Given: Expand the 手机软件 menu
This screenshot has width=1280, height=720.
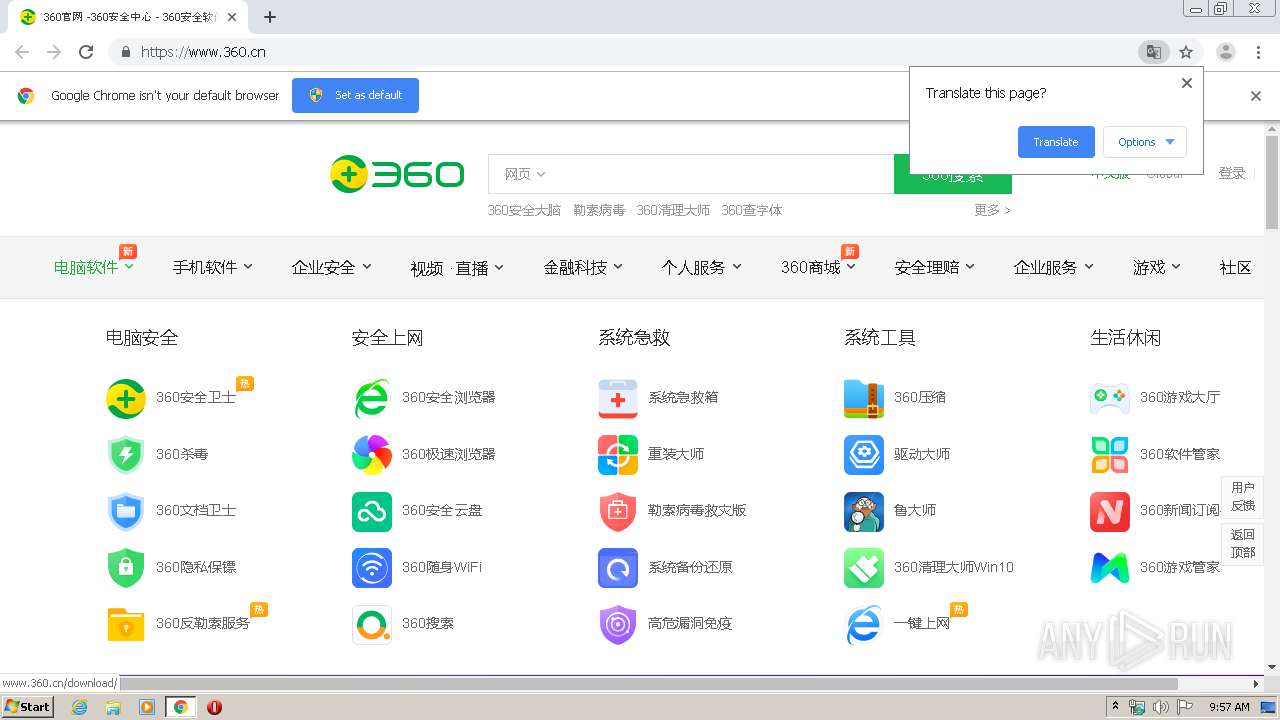Looking at the screenshot, I should click(x=213, y=267).
